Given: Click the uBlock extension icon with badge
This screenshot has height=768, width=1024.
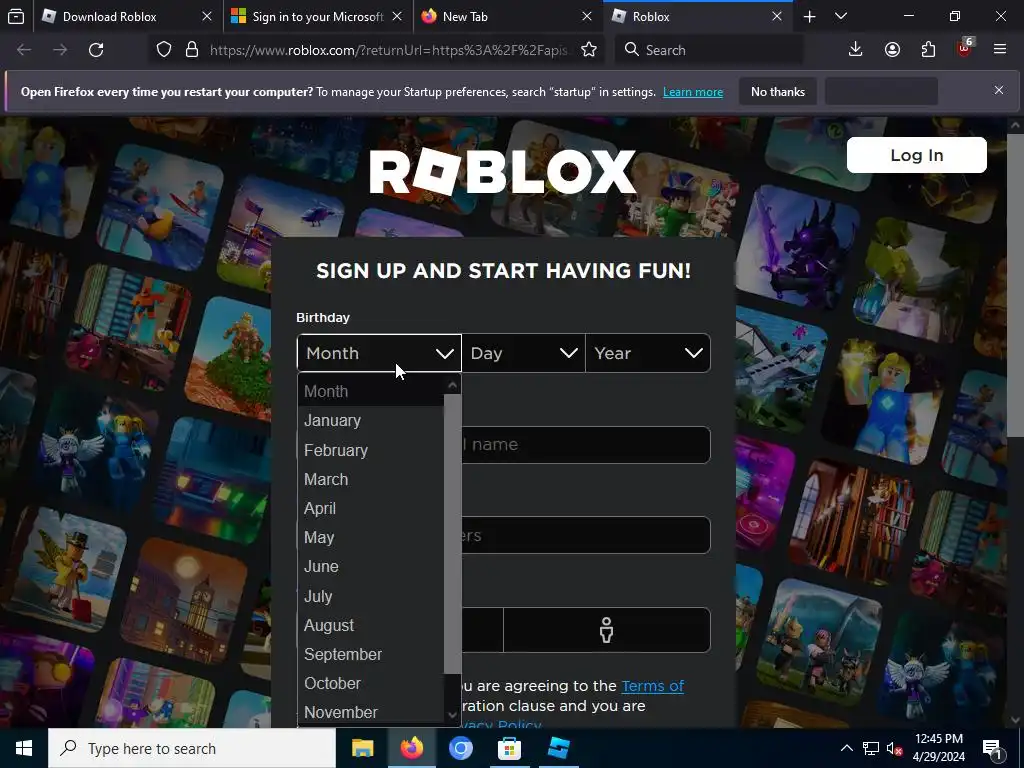Looking at the screenshot, I should pyautogui.click(x=965, y=48).
